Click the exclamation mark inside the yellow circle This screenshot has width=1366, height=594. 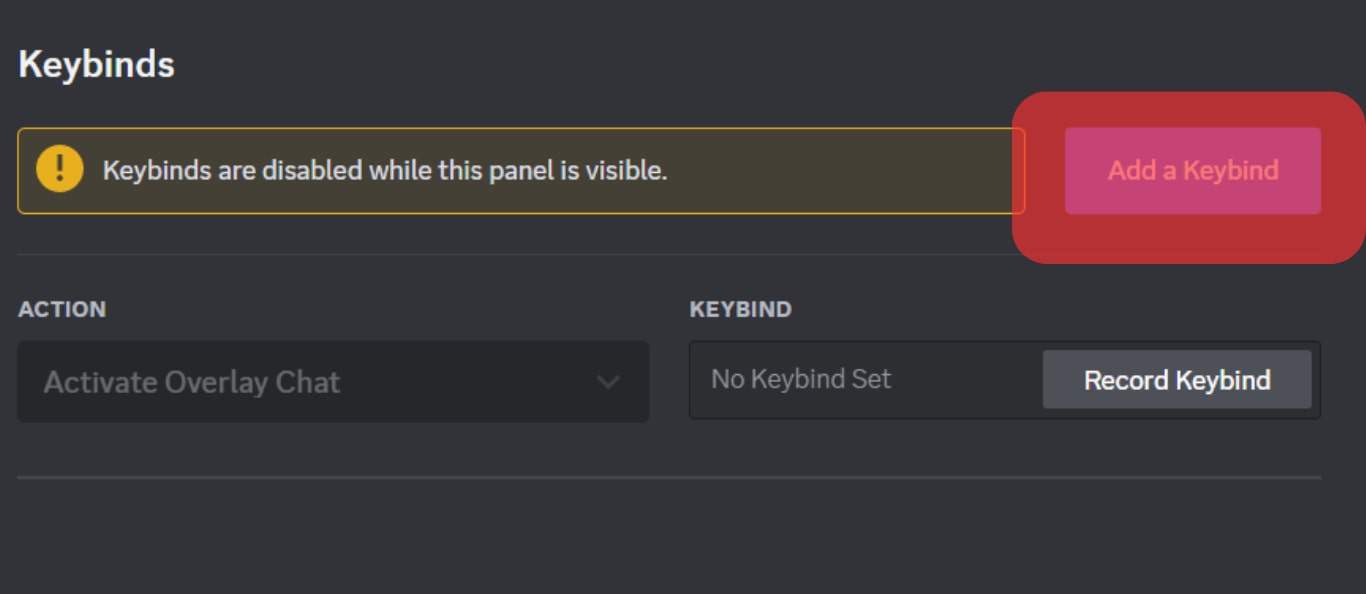pyautogui.click(x=60, y=170)
